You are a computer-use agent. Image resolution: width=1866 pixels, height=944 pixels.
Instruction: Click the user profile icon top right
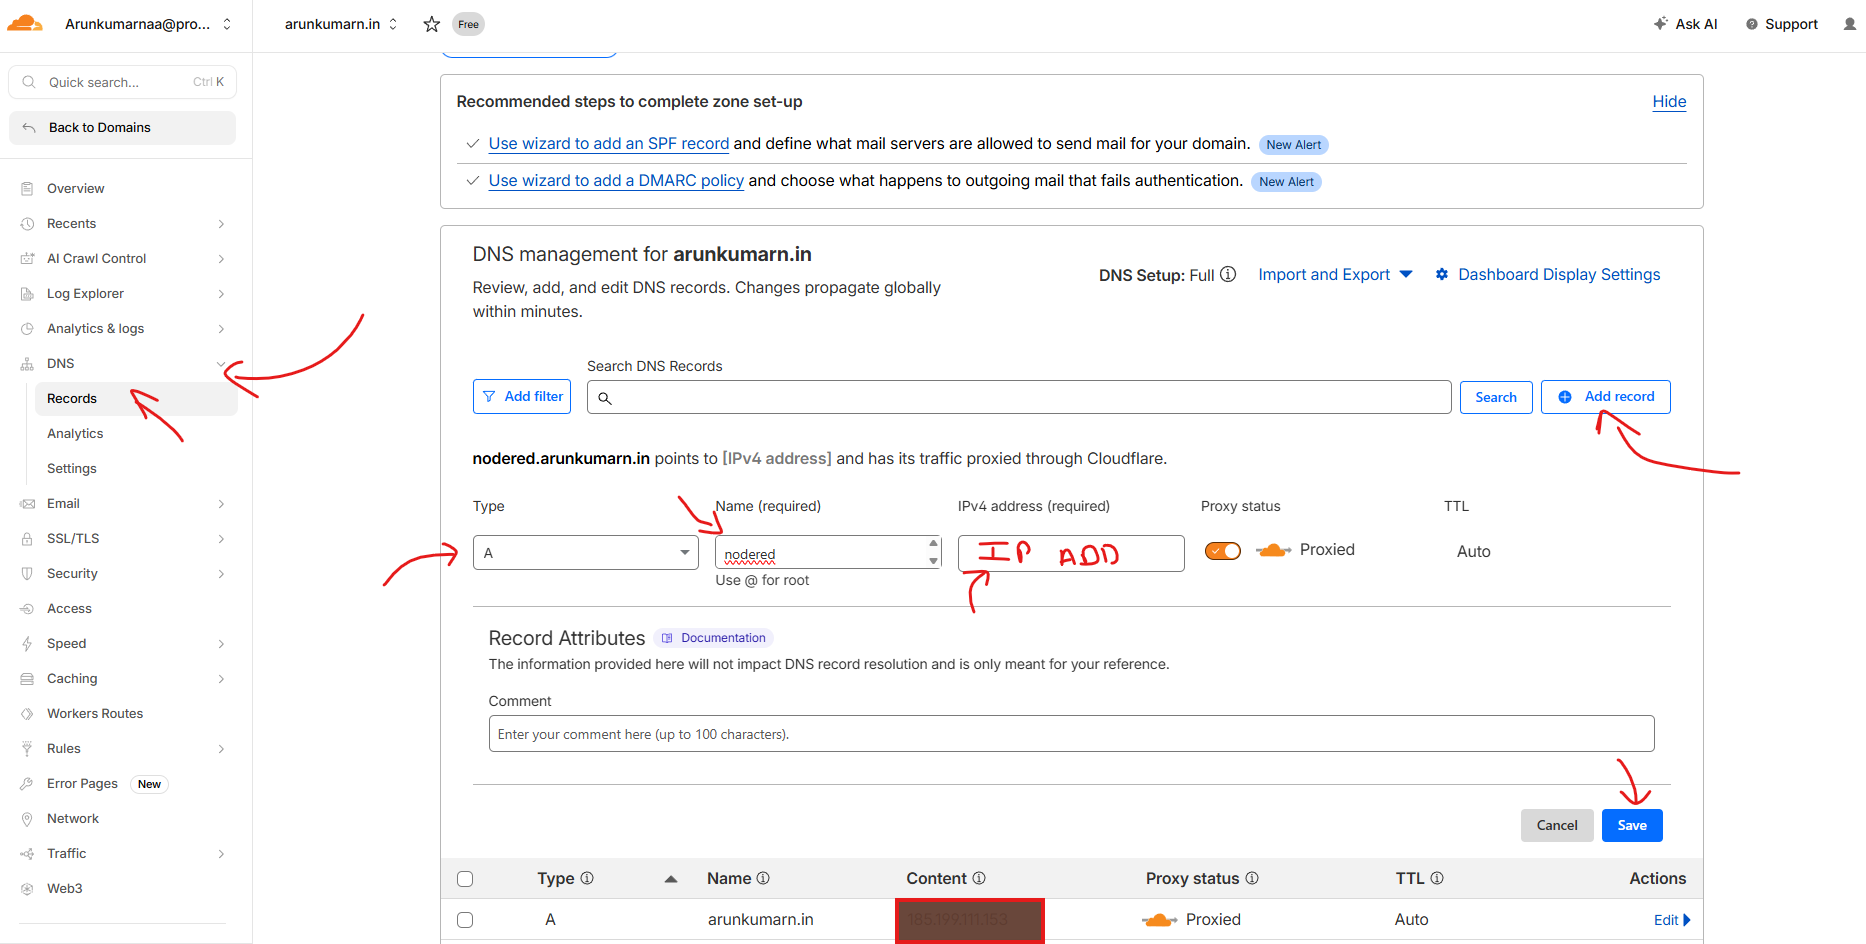[1849, 23]
